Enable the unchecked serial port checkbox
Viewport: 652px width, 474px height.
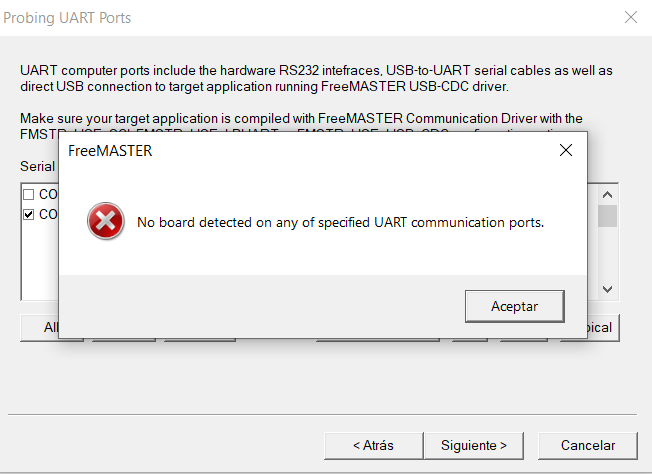tap(29, 194)
